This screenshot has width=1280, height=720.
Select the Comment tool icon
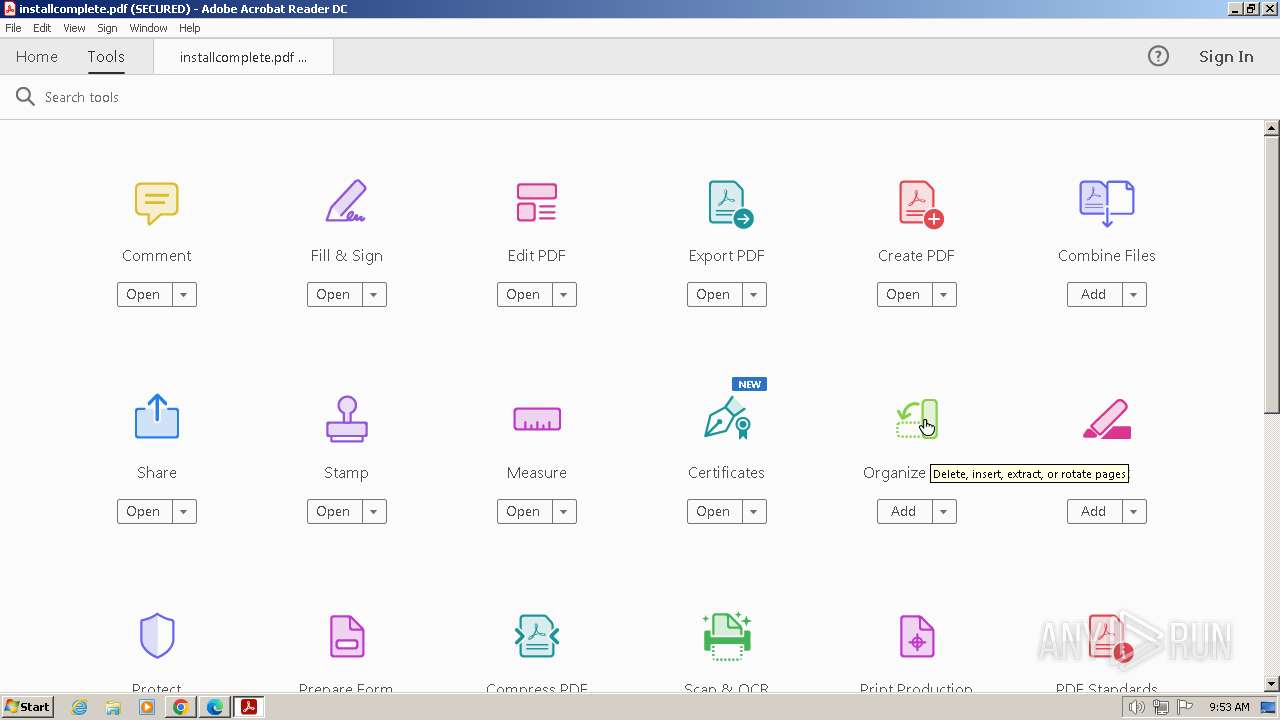(157, 203)
